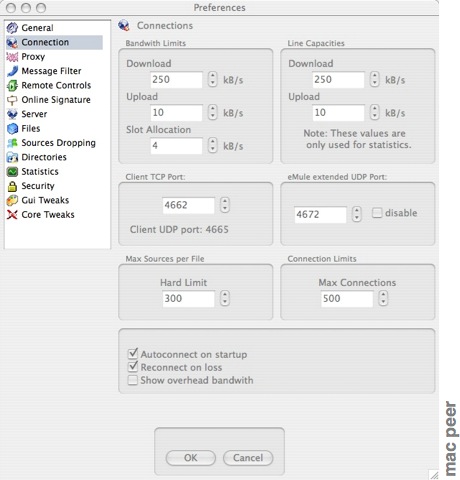460x480 pixels.
Task: Click the Remote Controls icon
Action: pos(12,85)
